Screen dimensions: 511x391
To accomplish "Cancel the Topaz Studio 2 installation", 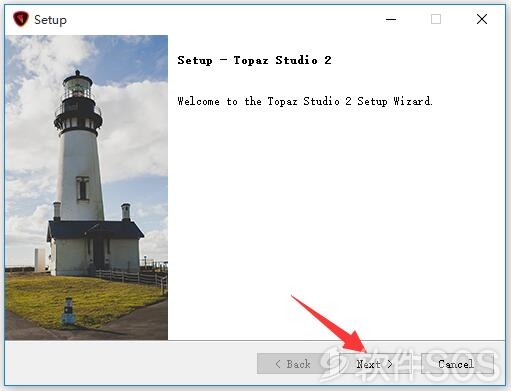I will coord(457,364).
